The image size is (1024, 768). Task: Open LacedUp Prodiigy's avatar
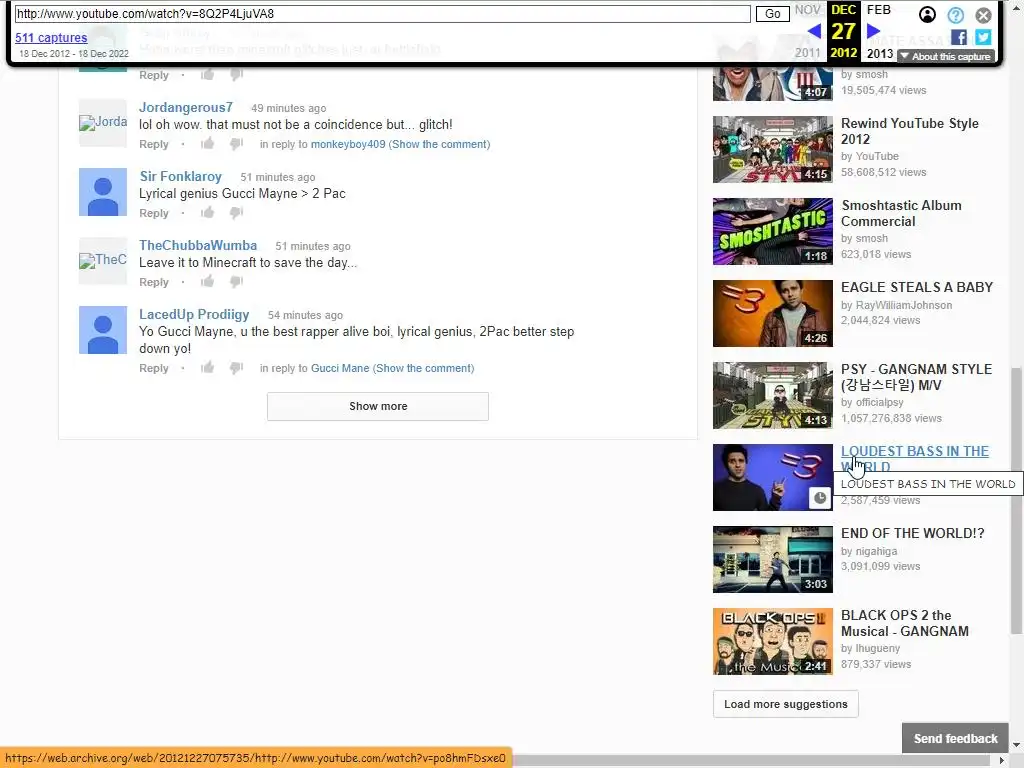coord(103,330)
